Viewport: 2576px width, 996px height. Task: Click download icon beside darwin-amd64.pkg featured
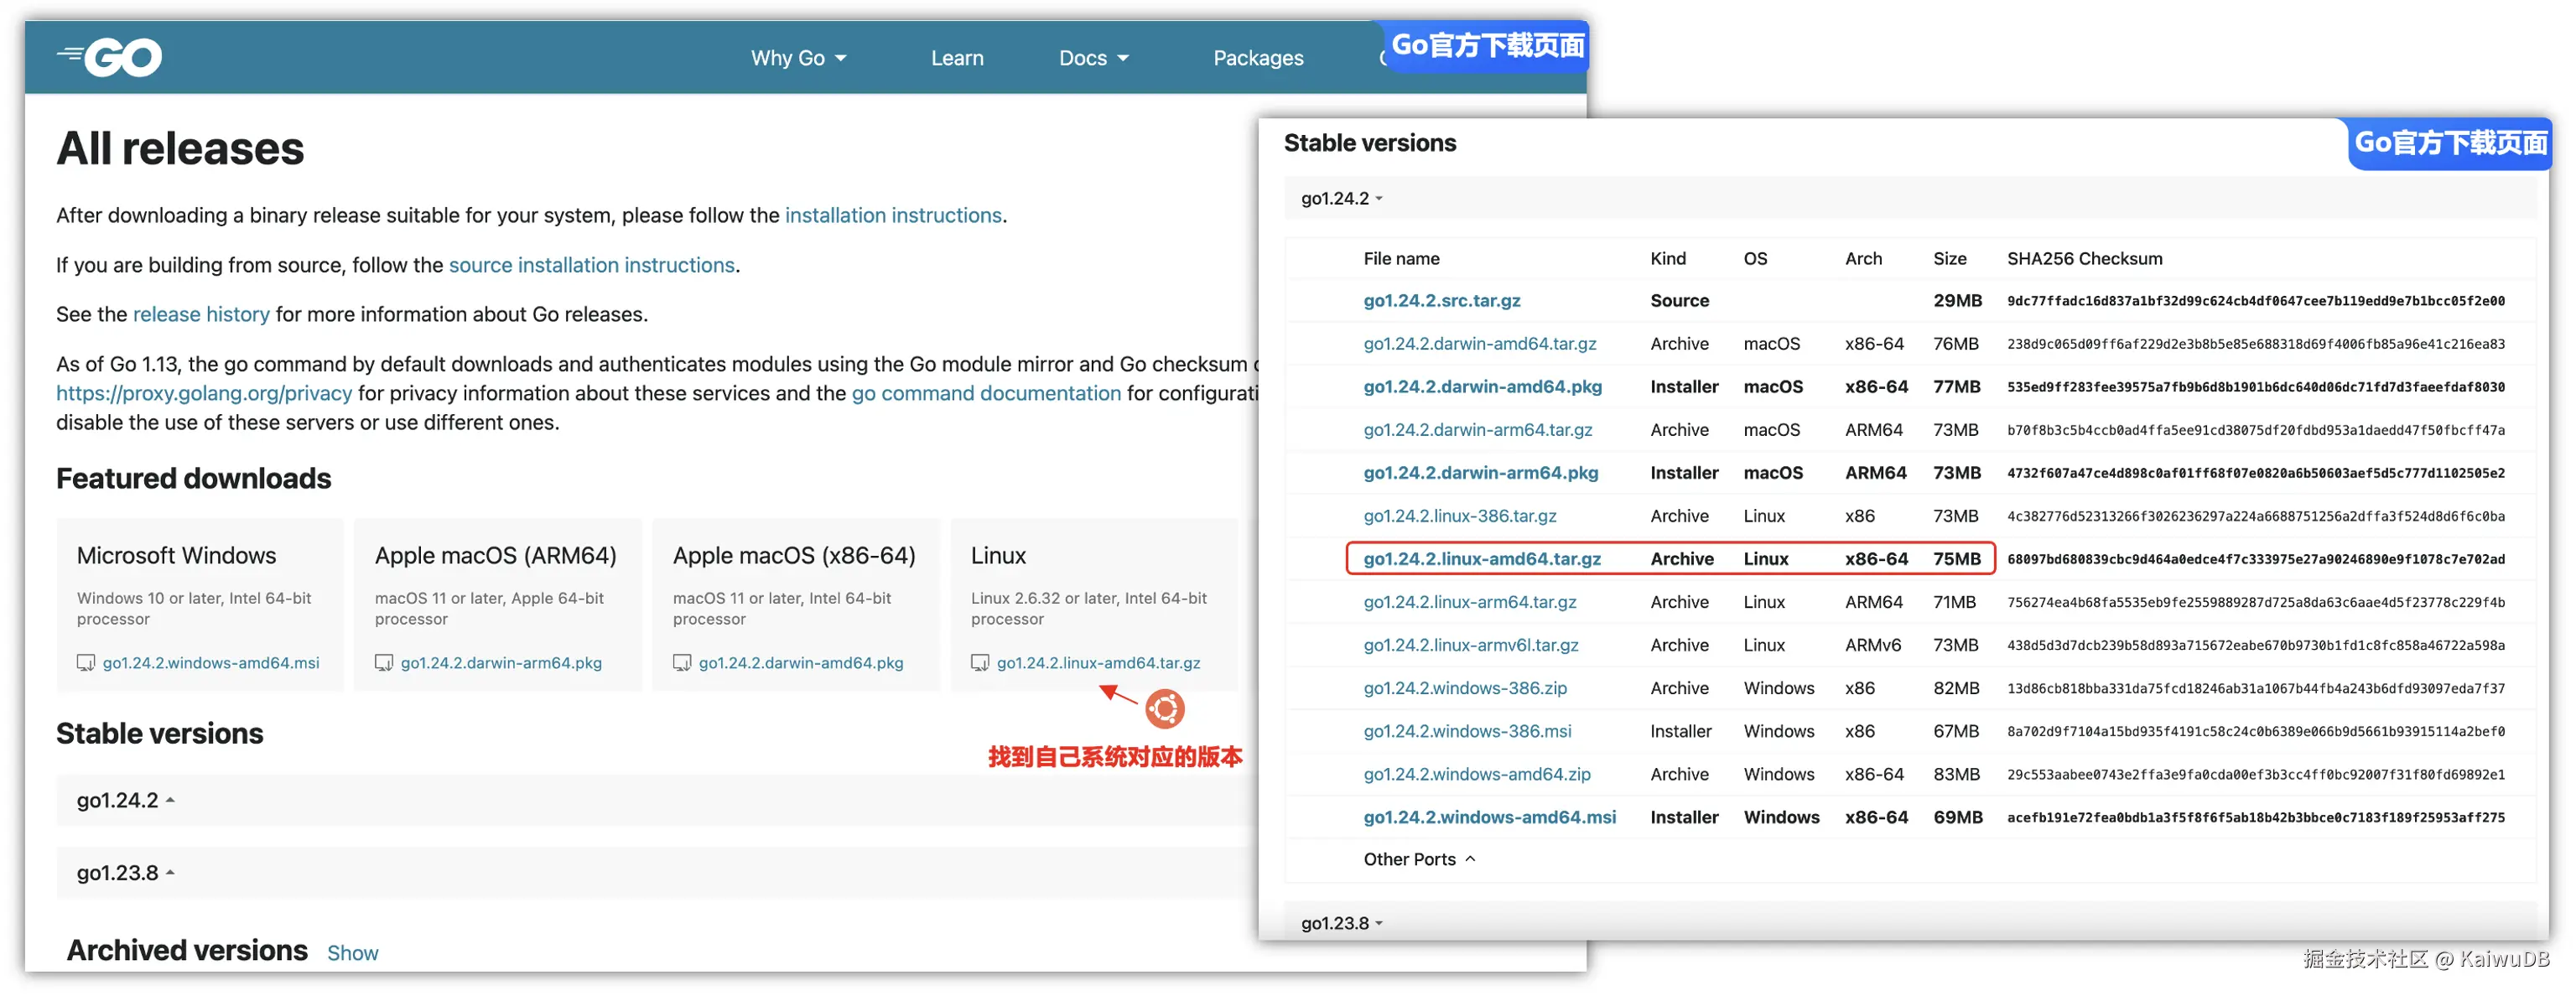(x=682, y=663)
